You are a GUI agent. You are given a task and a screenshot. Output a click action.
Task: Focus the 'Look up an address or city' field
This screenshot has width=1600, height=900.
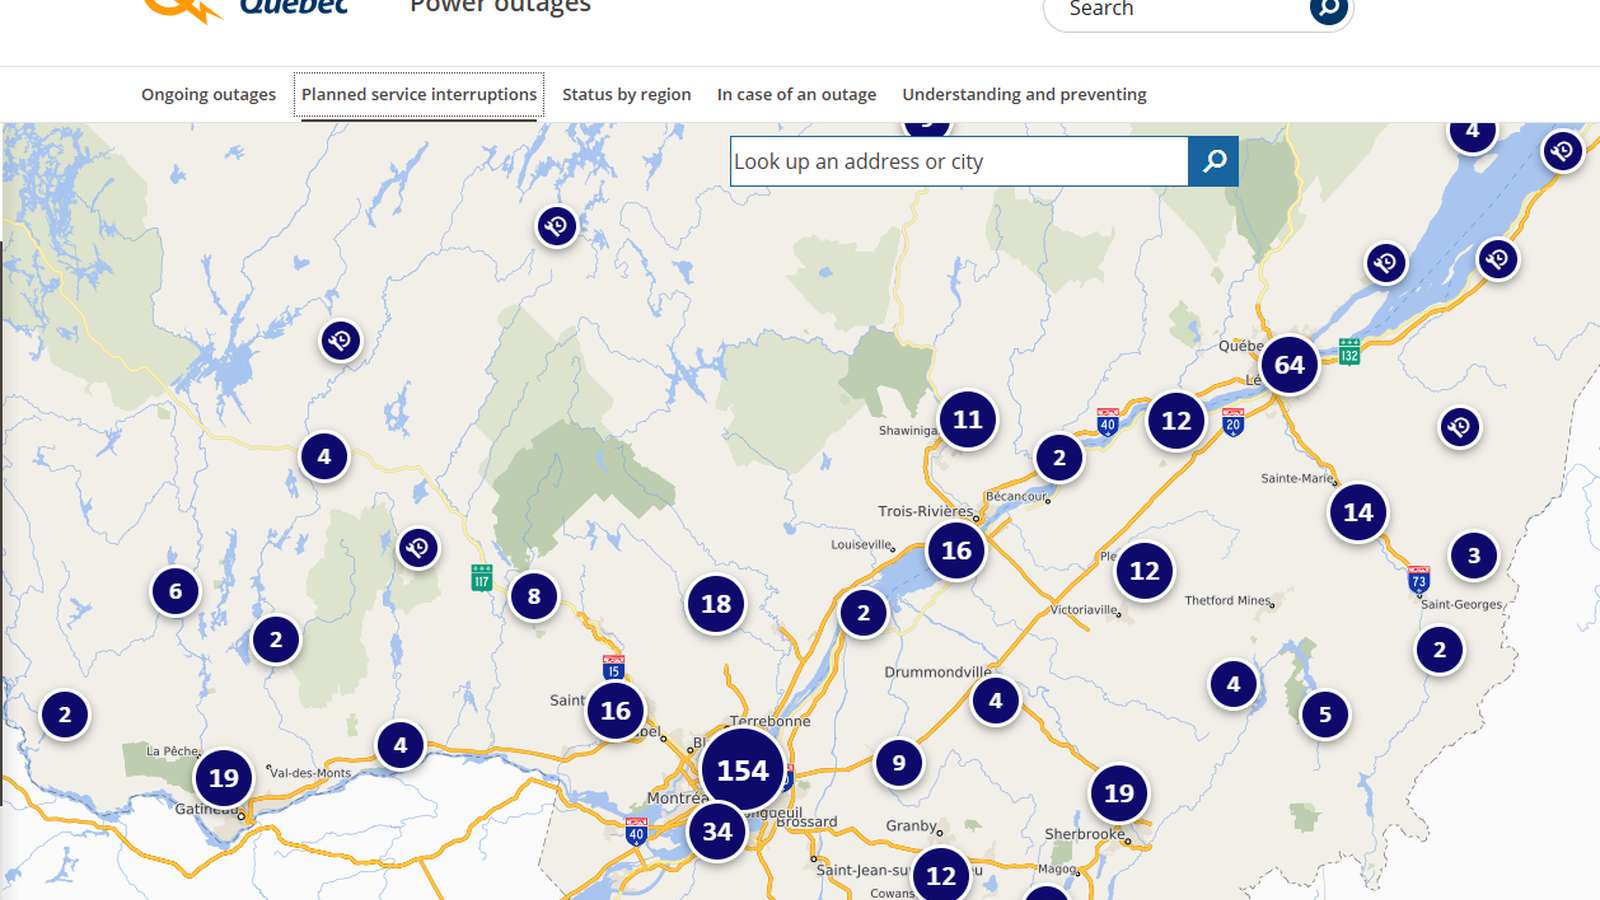[x=958, y=161]
